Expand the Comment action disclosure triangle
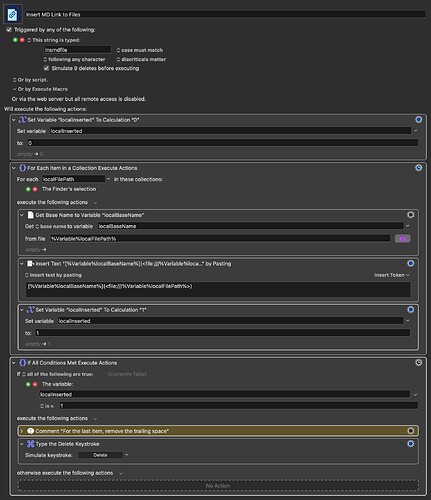Screen dimensions: 431x500 22,431
